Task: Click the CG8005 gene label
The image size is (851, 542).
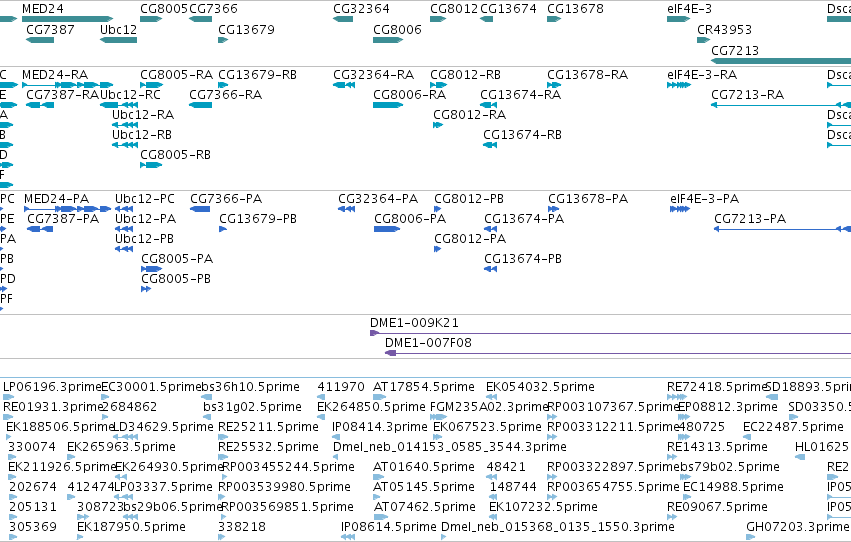Action: pos(164,9)
